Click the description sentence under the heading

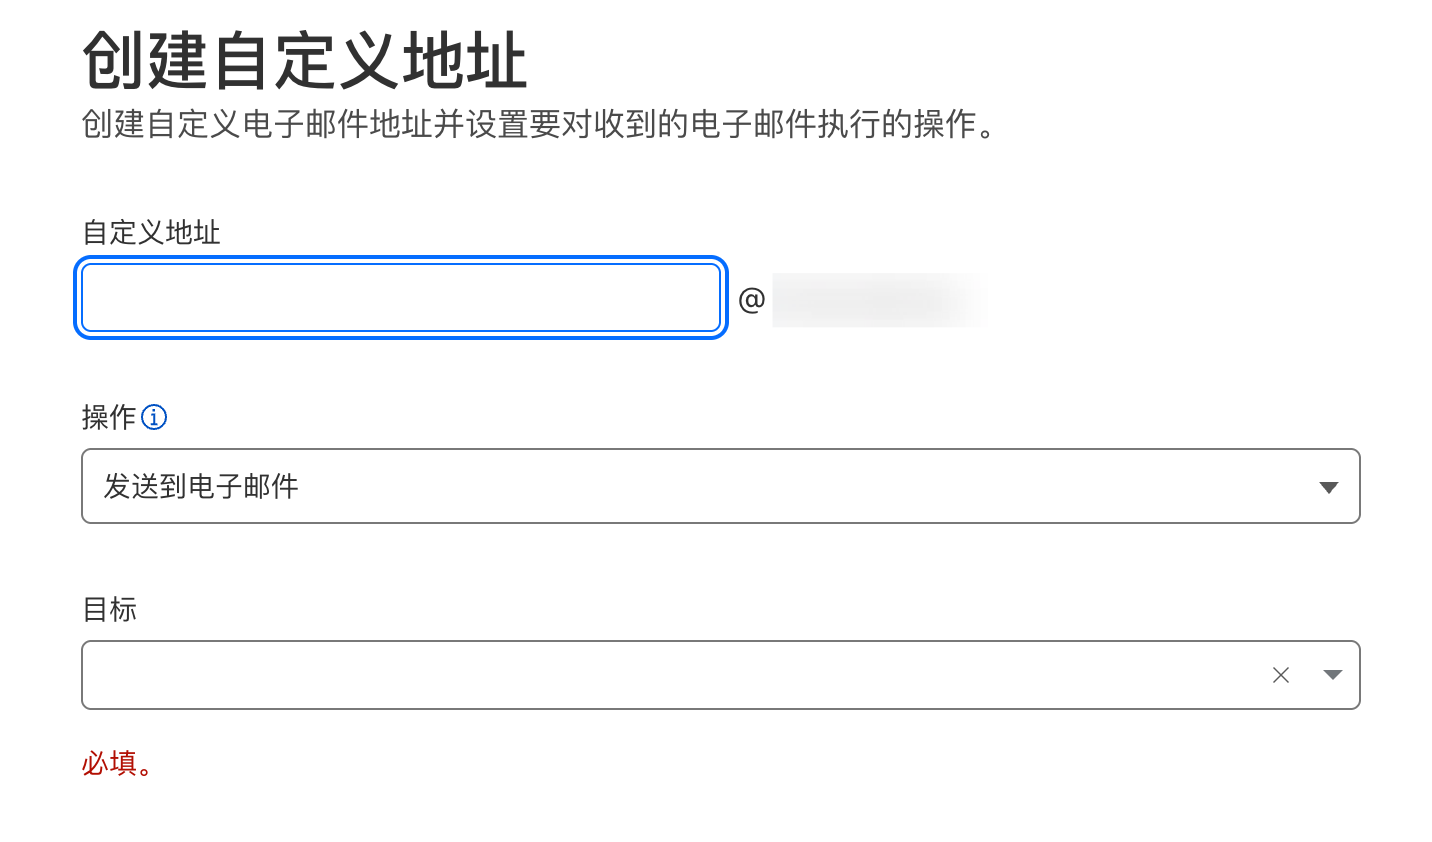[538, 124]
